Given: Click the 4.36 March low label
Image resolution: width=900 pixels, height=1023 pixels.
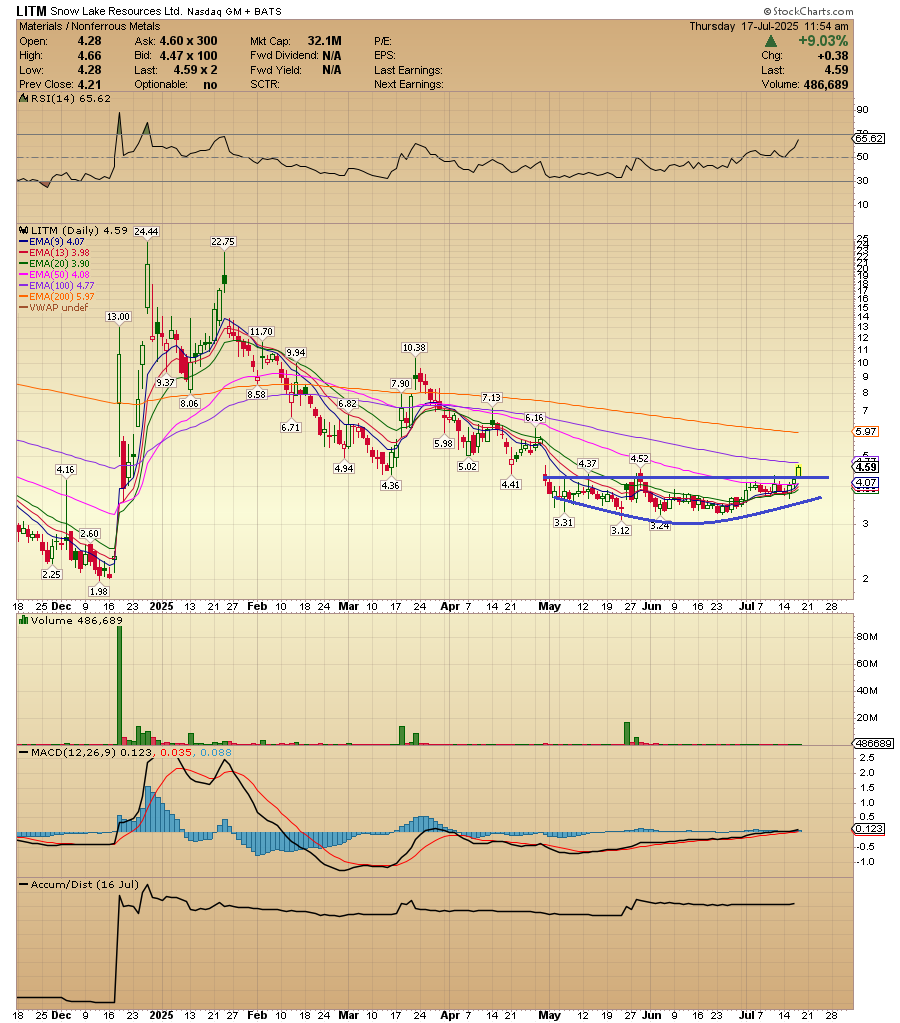Looking at the screenshot, I should pyautogui.click(x=390, y=485).
